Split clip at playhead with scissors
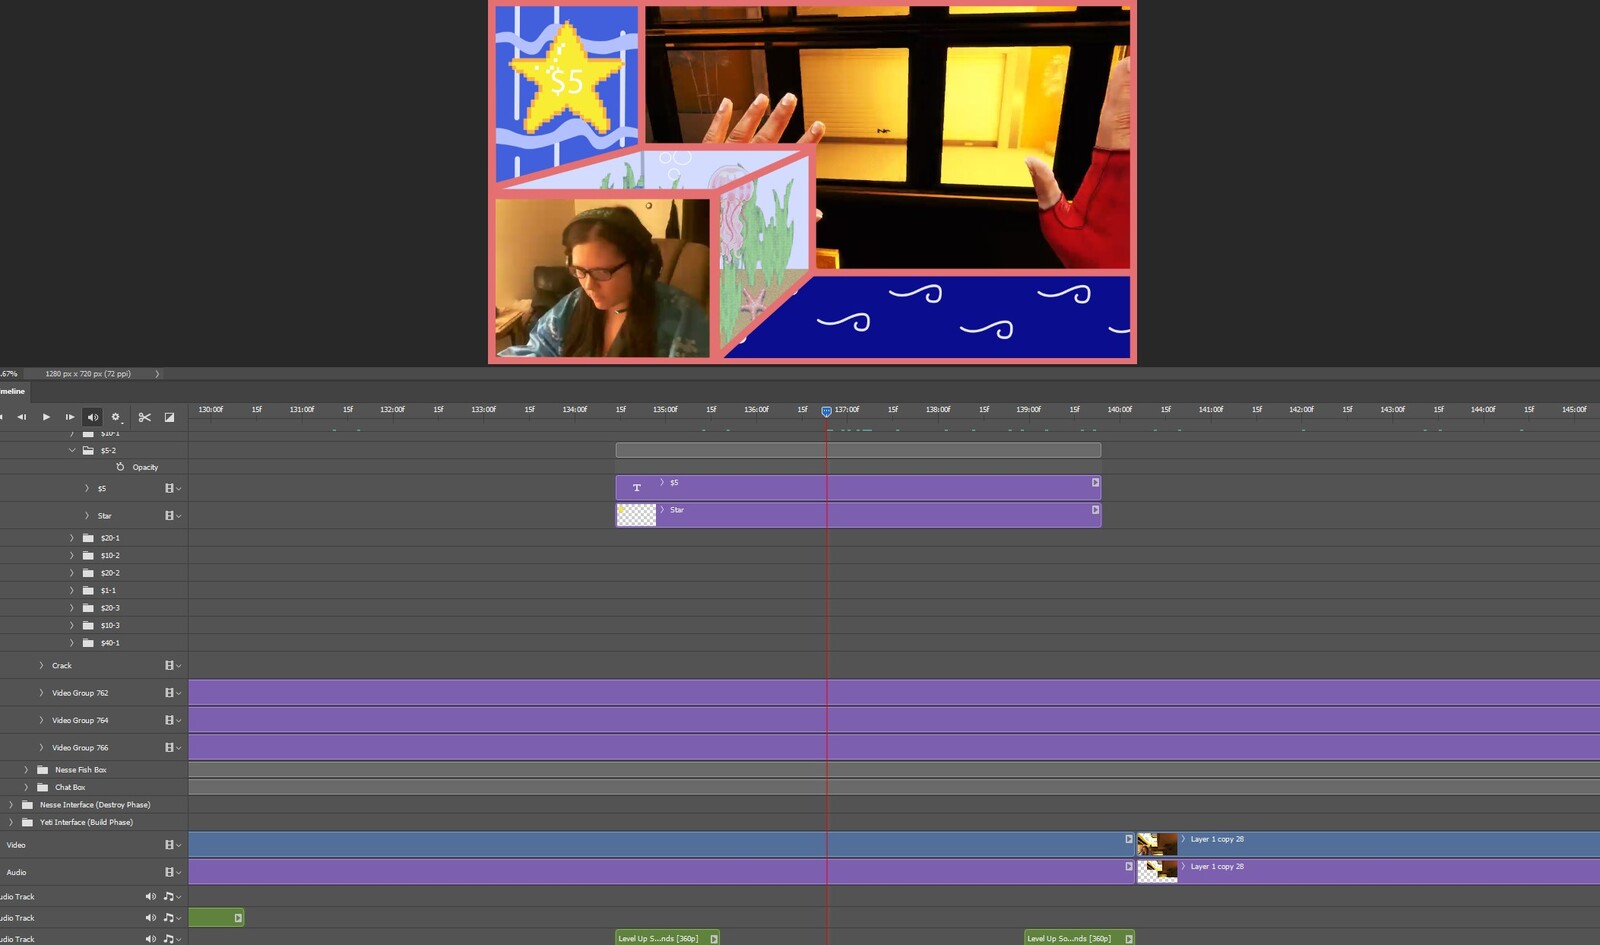 (x=144, y=417)
